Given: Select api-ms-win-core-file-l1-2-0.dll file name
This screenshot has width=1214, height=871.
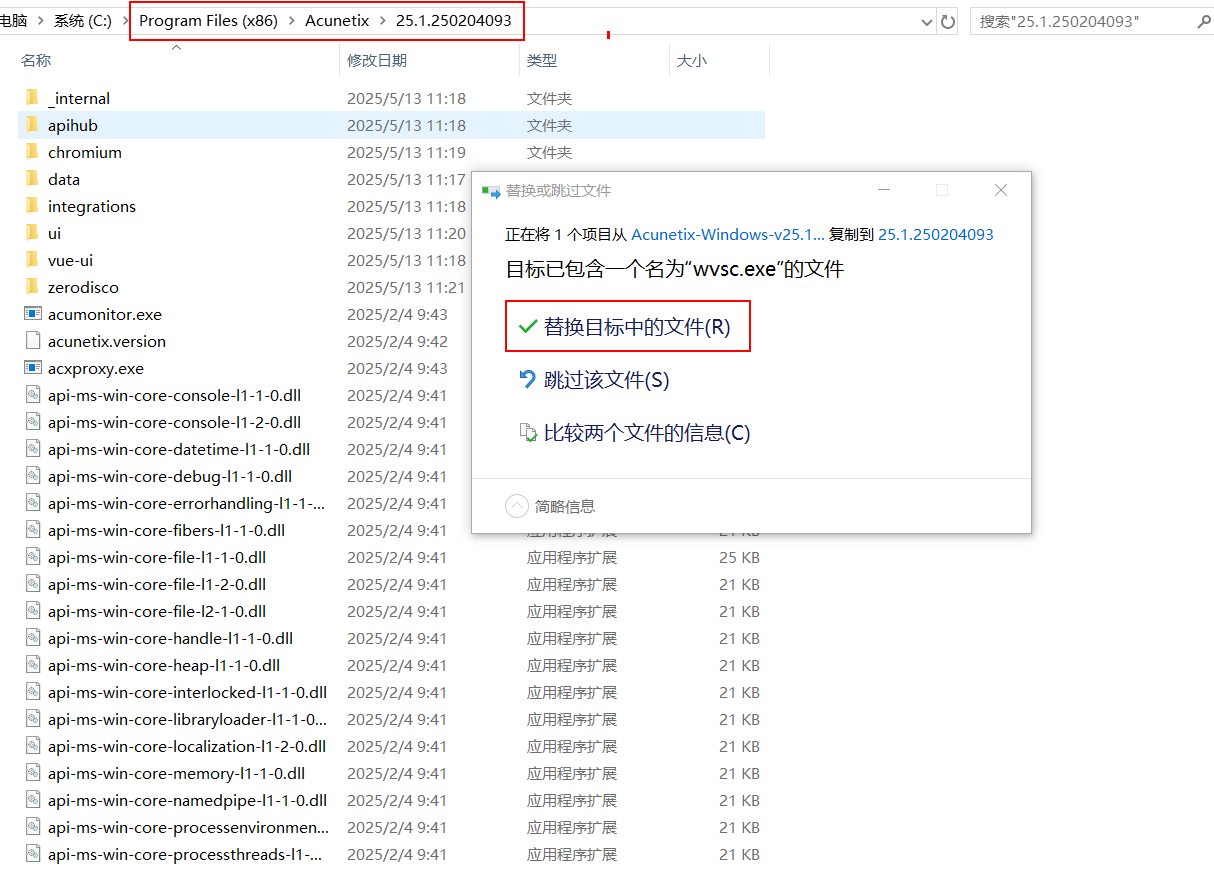Looking at the screenshot, I should point(157,584).
